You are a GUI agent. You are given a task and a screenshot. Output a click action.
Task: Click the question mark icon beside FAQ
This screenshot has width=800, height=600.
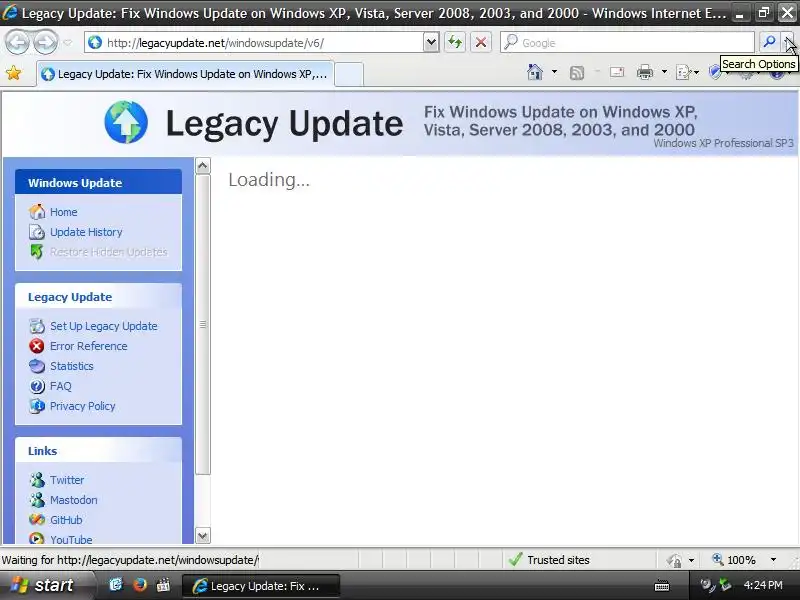point(37,386)
